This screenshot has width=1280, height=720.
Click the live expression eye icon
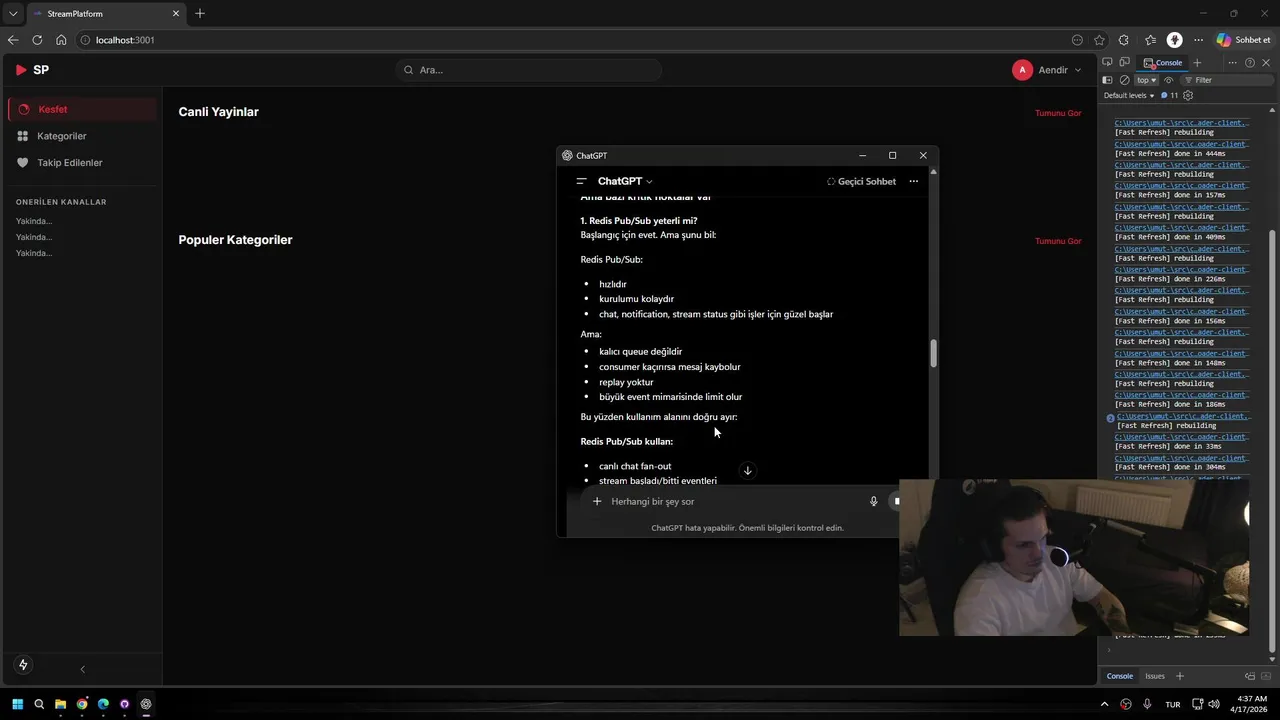click(x=1168, y=80)
